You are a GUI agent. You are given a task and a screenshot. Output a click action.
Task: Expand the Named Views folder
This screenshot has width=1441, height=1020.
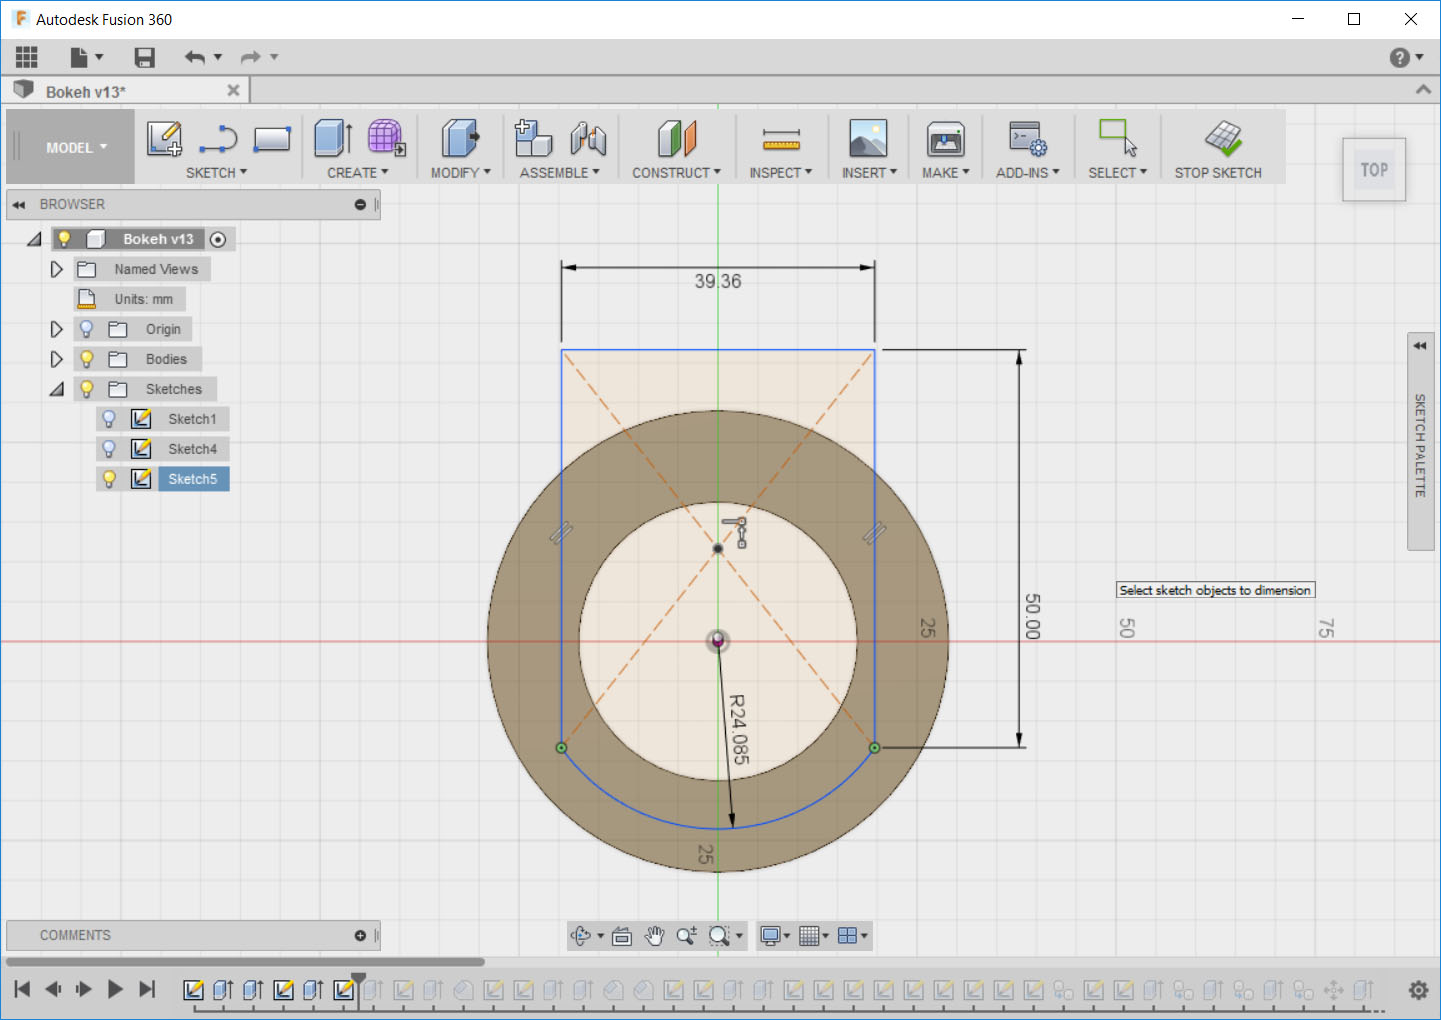click(57, 269)
